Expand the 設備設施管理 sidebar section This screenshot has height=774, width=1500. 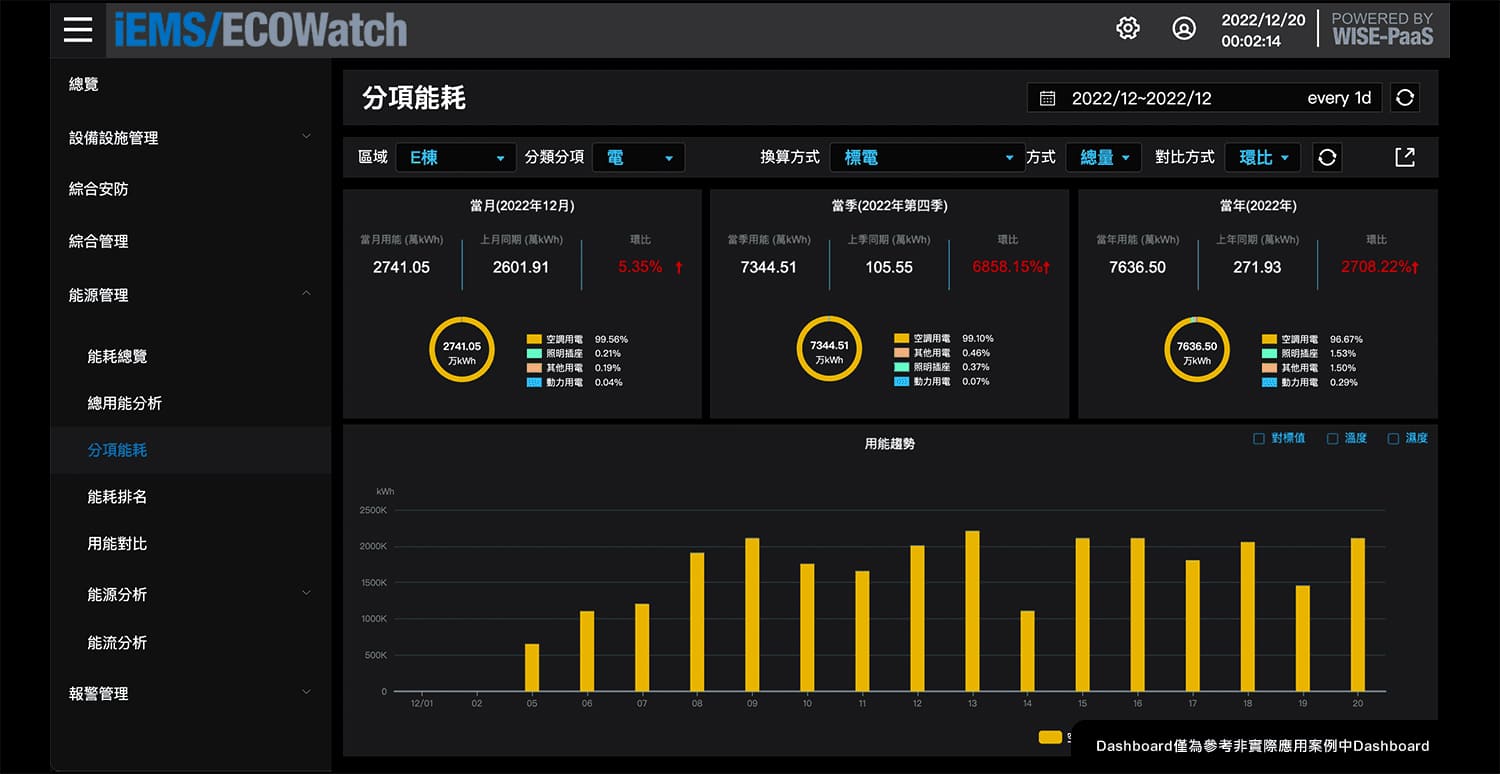[190, 138]
